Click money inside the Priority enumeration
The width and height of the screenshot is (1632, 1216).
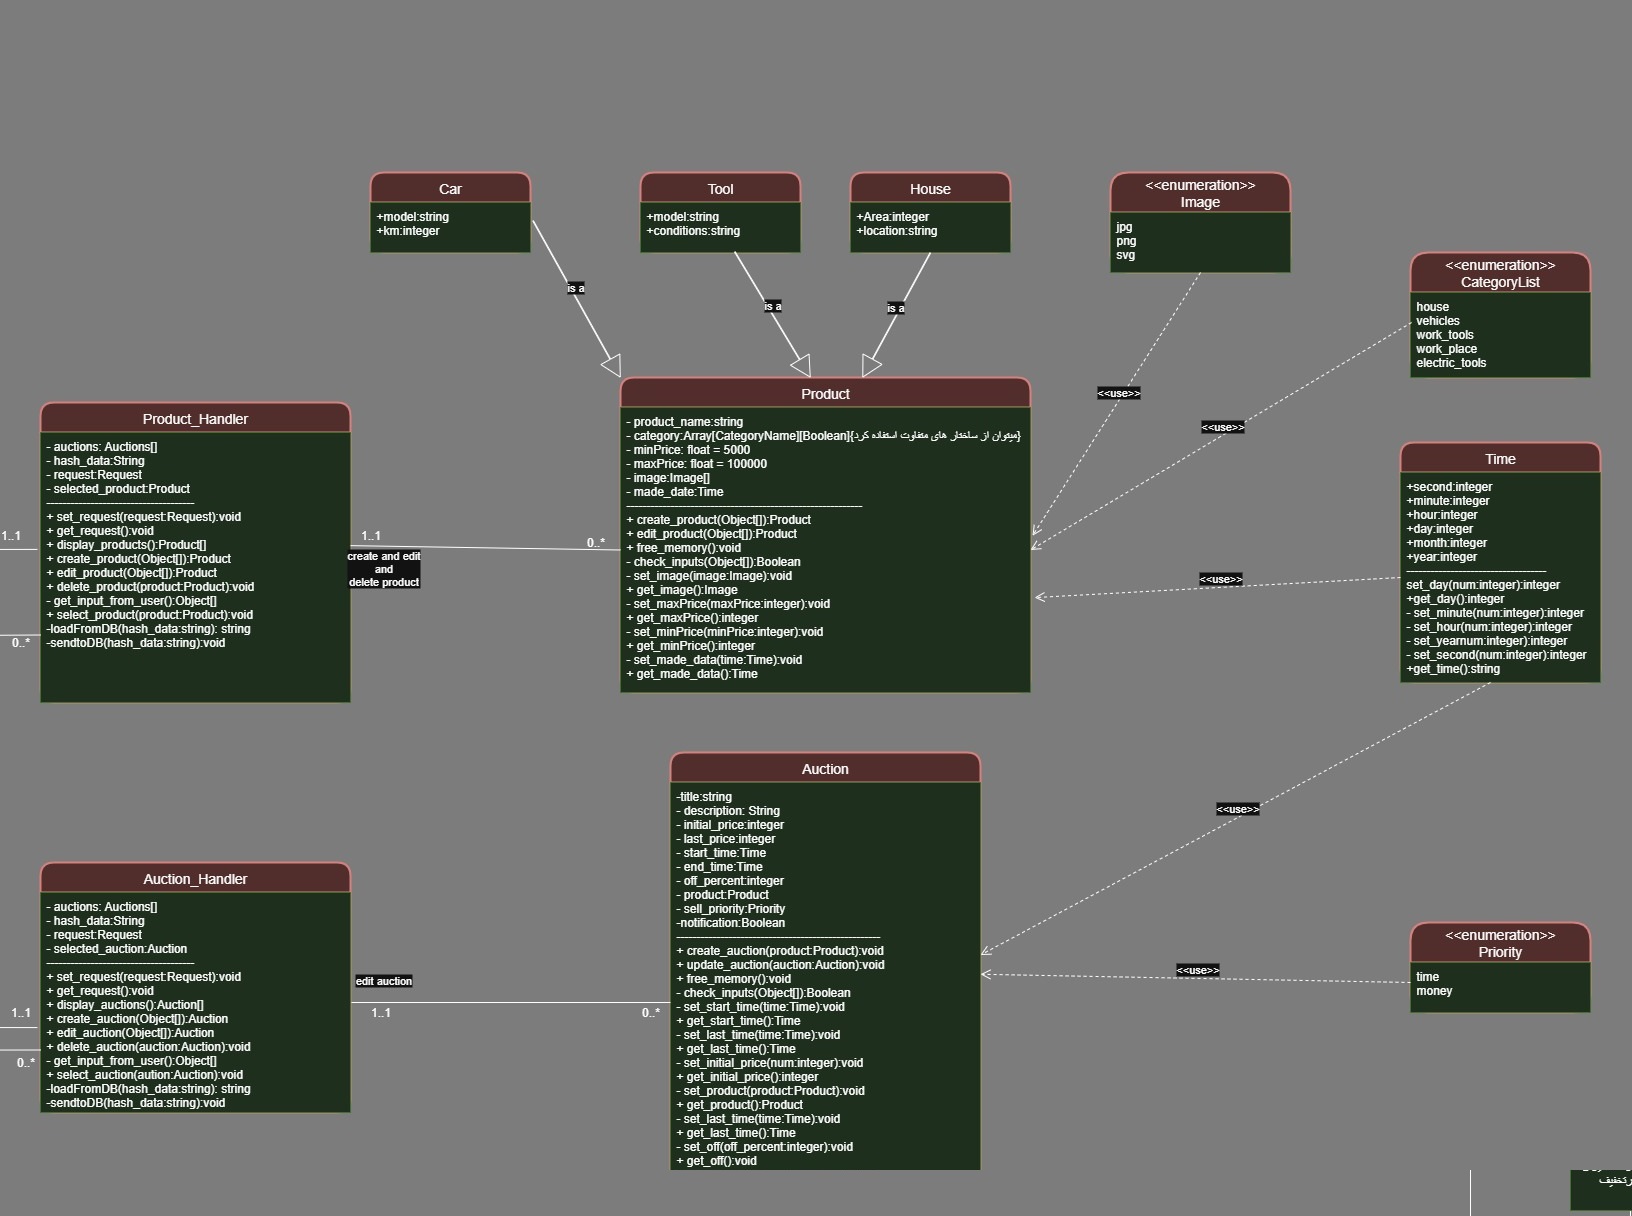pyautogui.click(x=1434, y=991)
